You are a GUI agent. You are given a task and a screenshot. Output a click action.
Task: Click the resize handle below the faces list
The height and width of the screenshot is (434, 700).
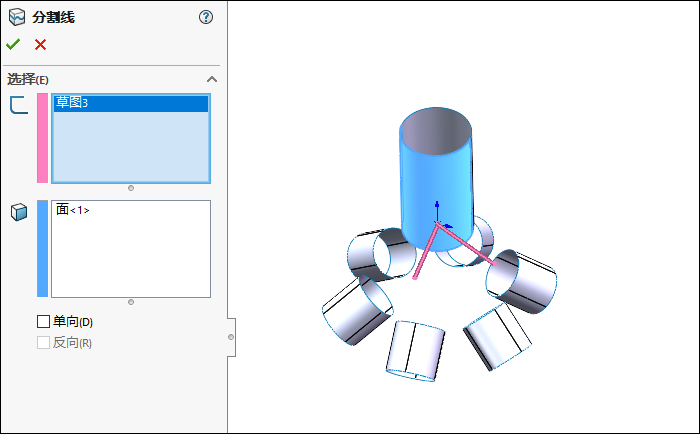pos(131,302)
